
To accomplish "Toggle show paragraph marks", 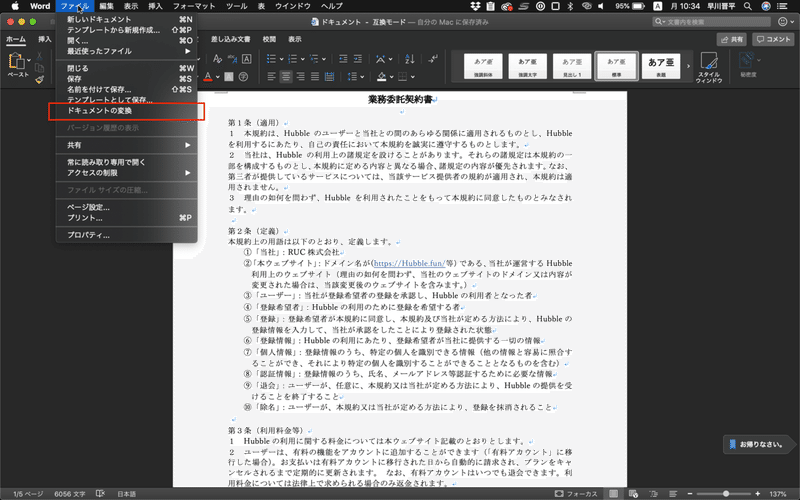I will tap(433, 59).
